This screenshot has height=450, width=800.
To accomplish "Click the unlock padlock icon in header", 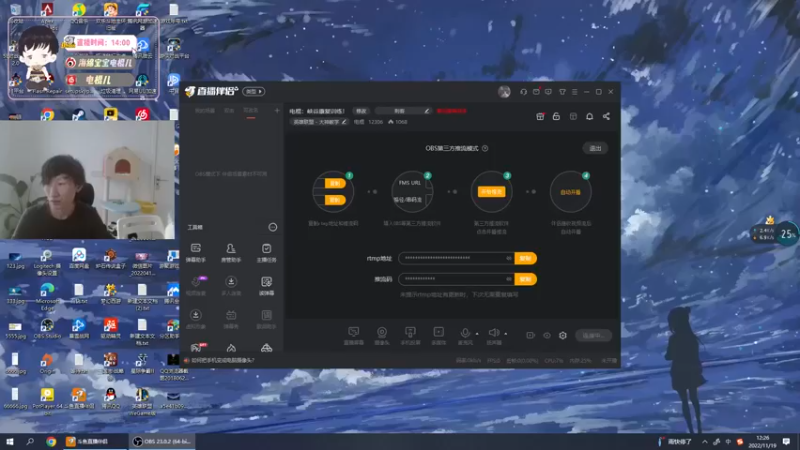I will (556, 116).
